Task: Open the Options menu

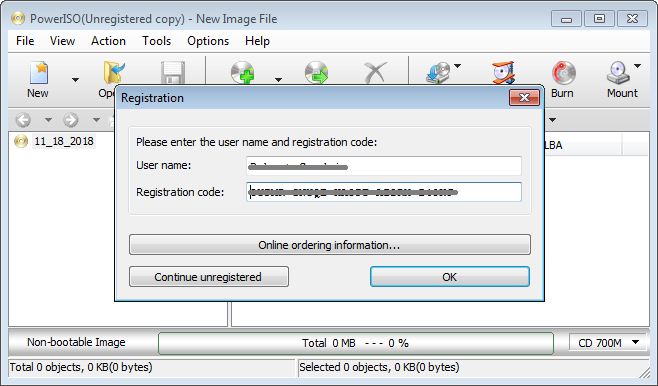Action: coord(208,41)
